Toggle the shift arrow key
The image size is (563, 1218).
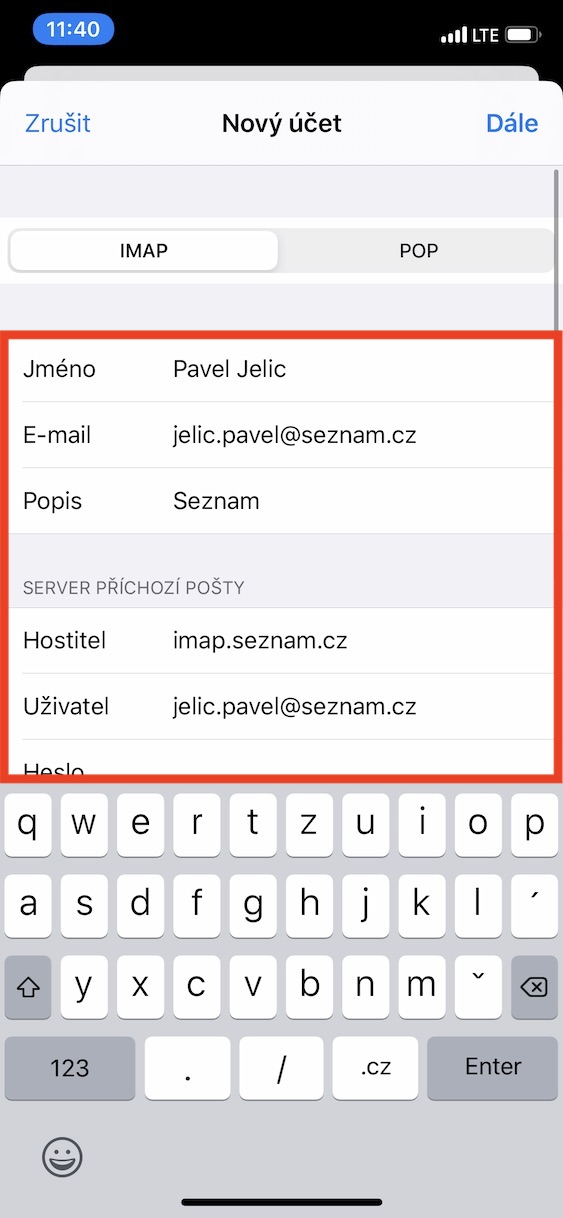(x=28, y=987)
